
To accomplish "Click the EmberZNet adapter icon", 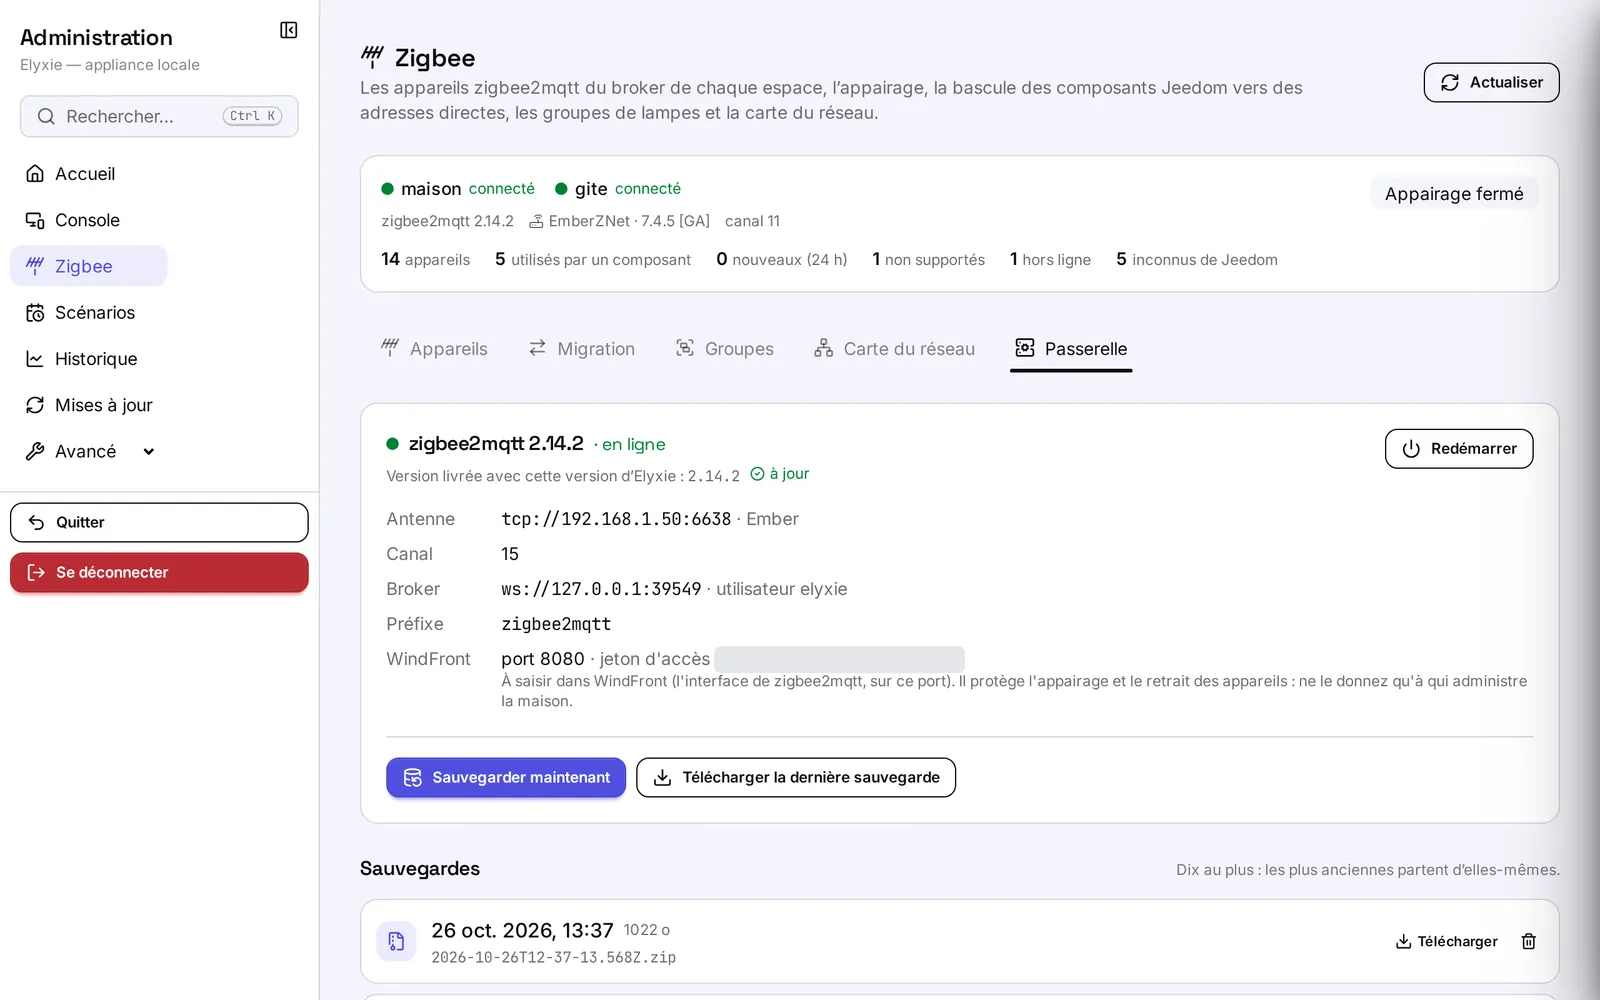I will click(536, 221).
